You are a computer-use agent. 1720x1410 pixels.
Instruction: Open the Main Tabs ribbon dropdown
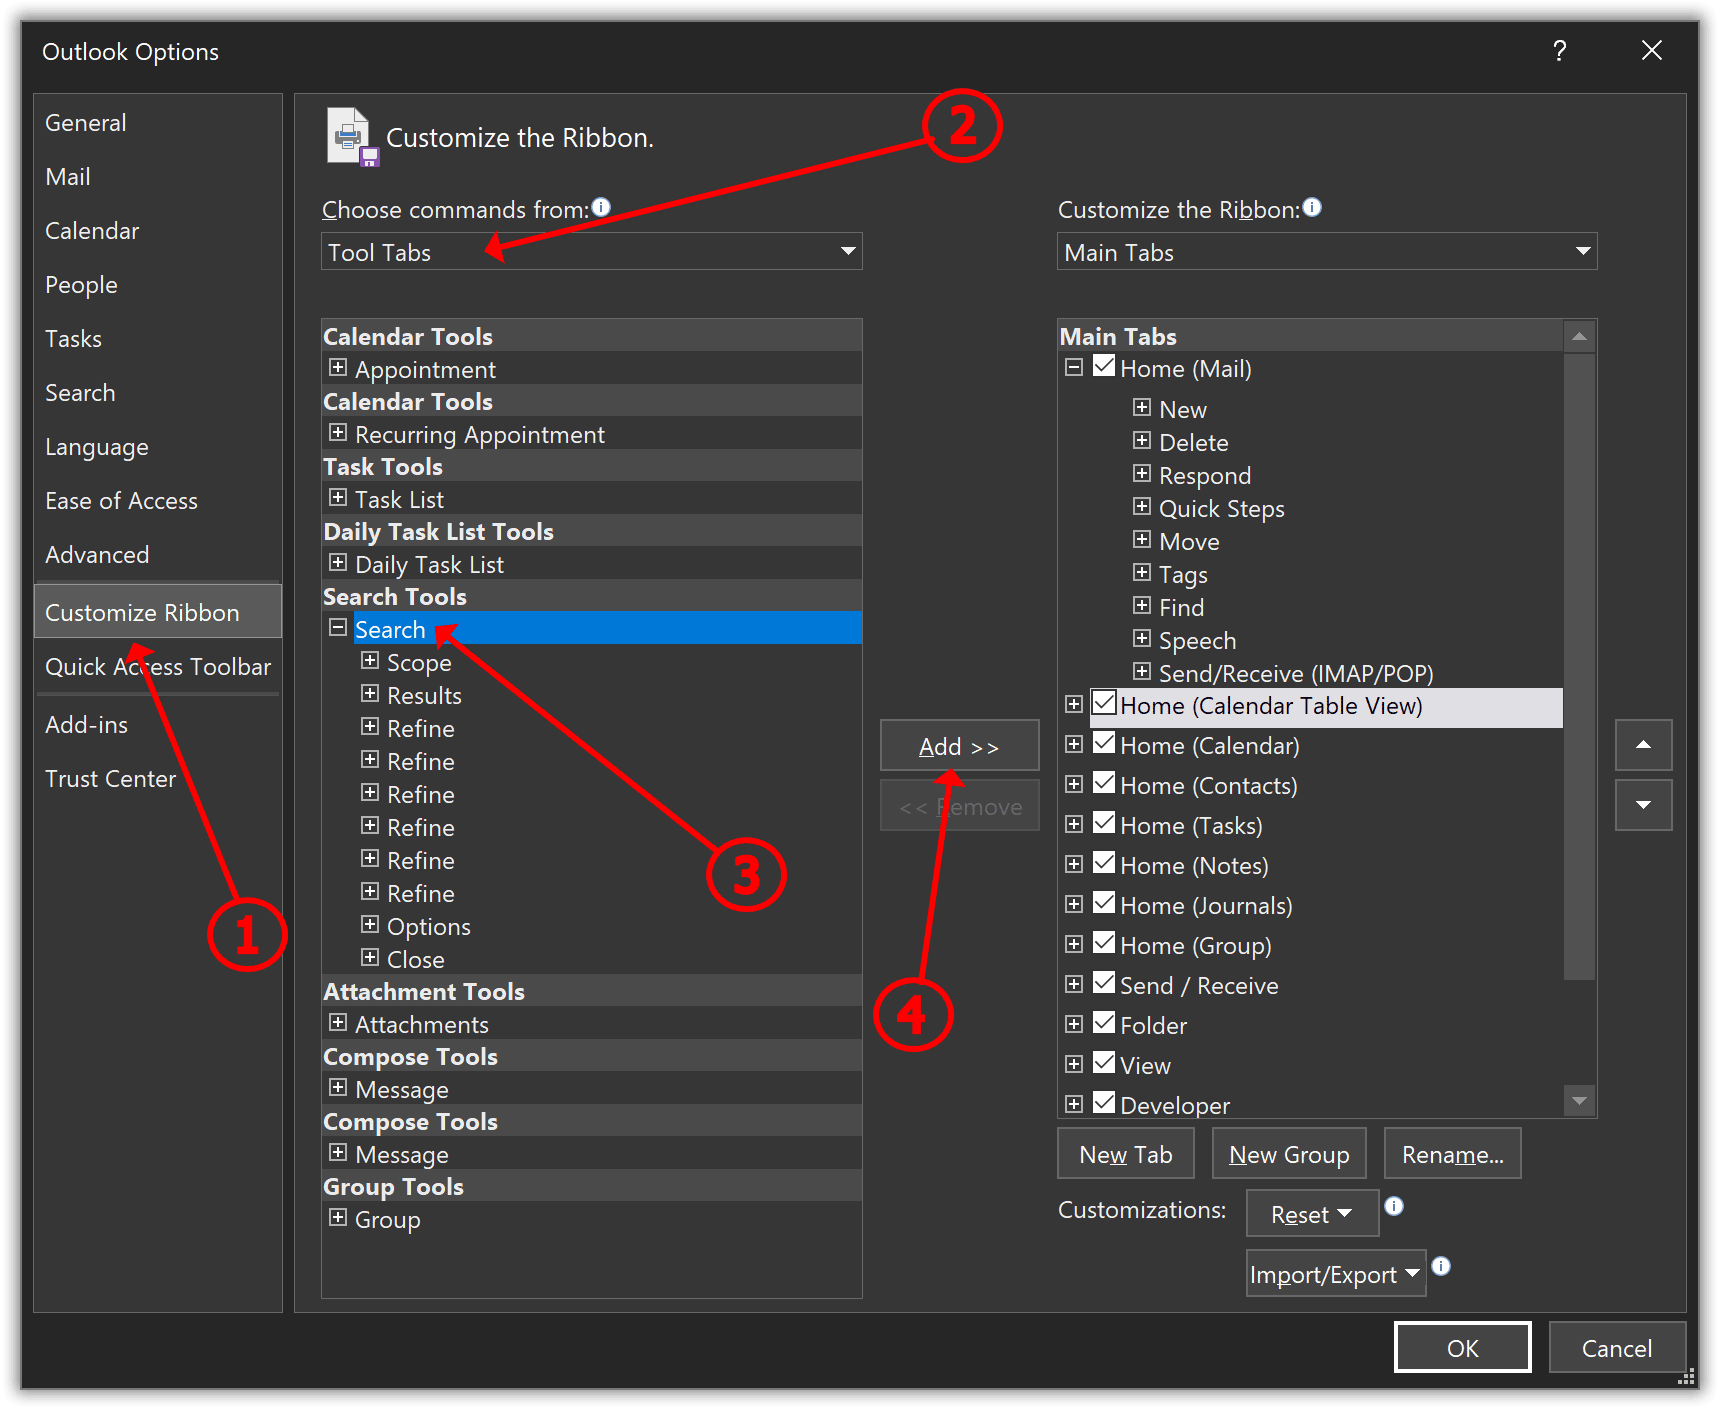[1326, 252]
